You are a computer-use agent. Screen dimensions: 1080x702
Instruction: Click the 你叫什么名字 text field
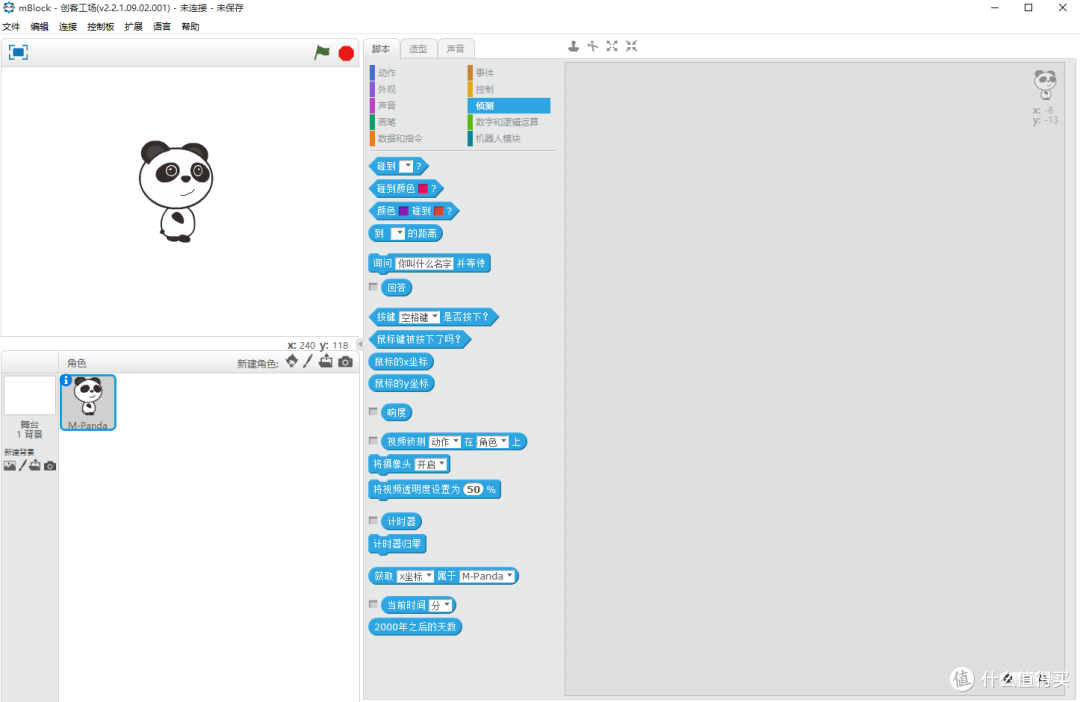click(424, 263)
